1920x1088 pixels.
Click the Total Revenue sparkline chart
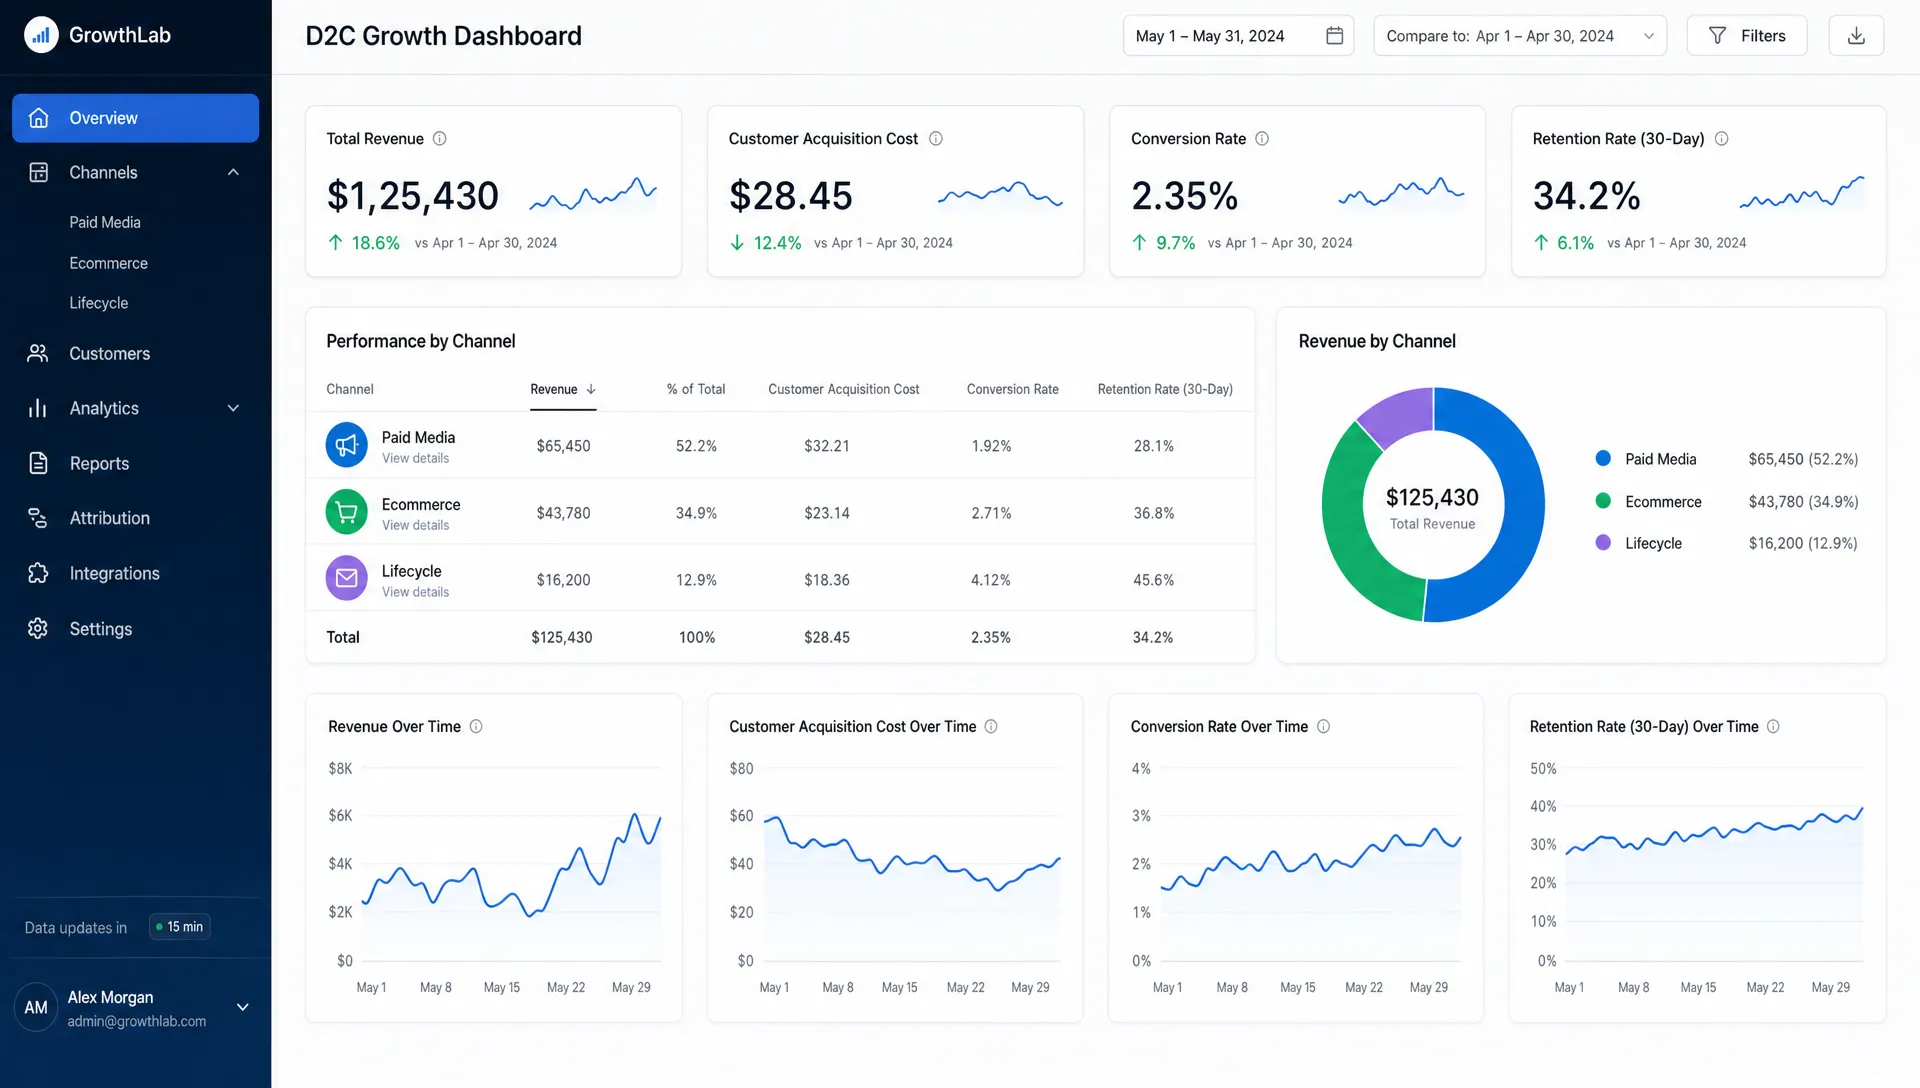[593, 193]
